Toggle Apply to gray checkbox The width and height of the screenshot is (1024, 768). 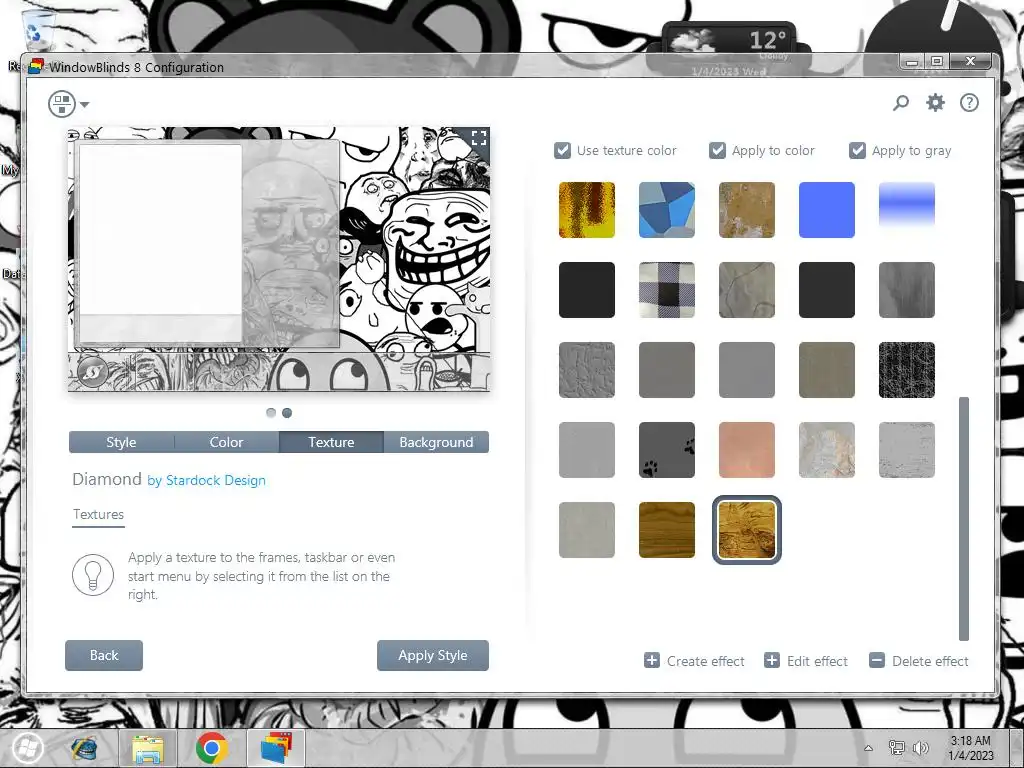pos(857,150)
